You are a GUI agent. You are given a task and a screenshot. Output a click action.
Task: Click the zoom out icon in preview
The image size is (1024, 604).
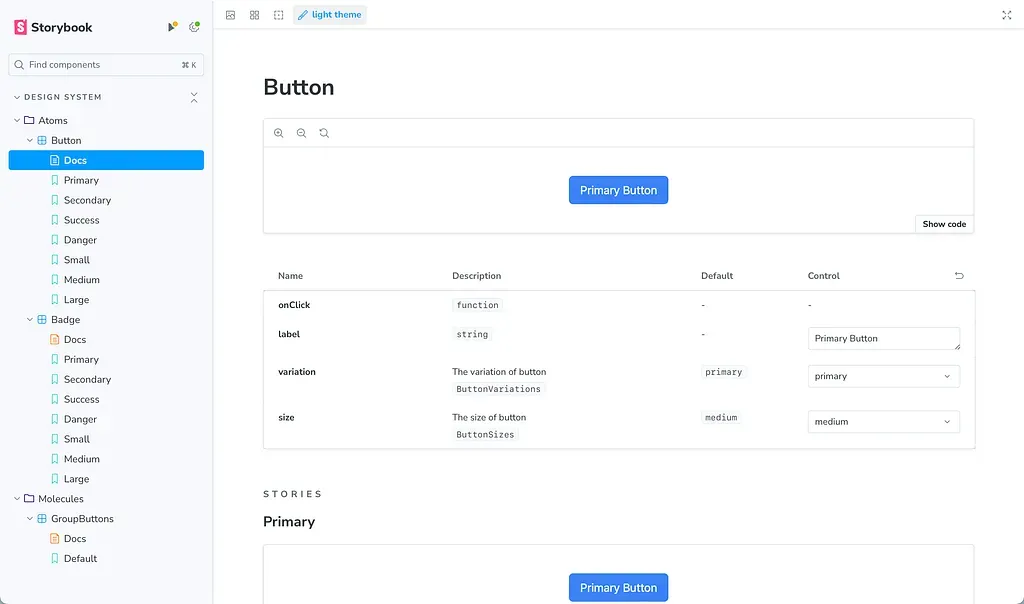[301, 133]
